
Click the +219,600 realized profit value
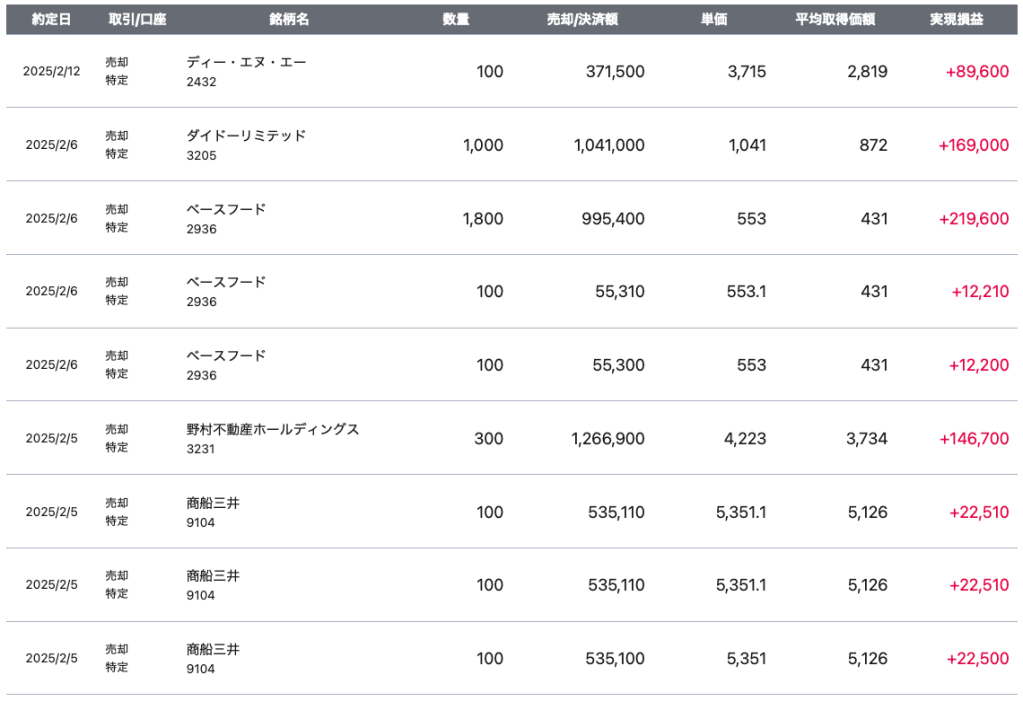(x=973, y=219)
